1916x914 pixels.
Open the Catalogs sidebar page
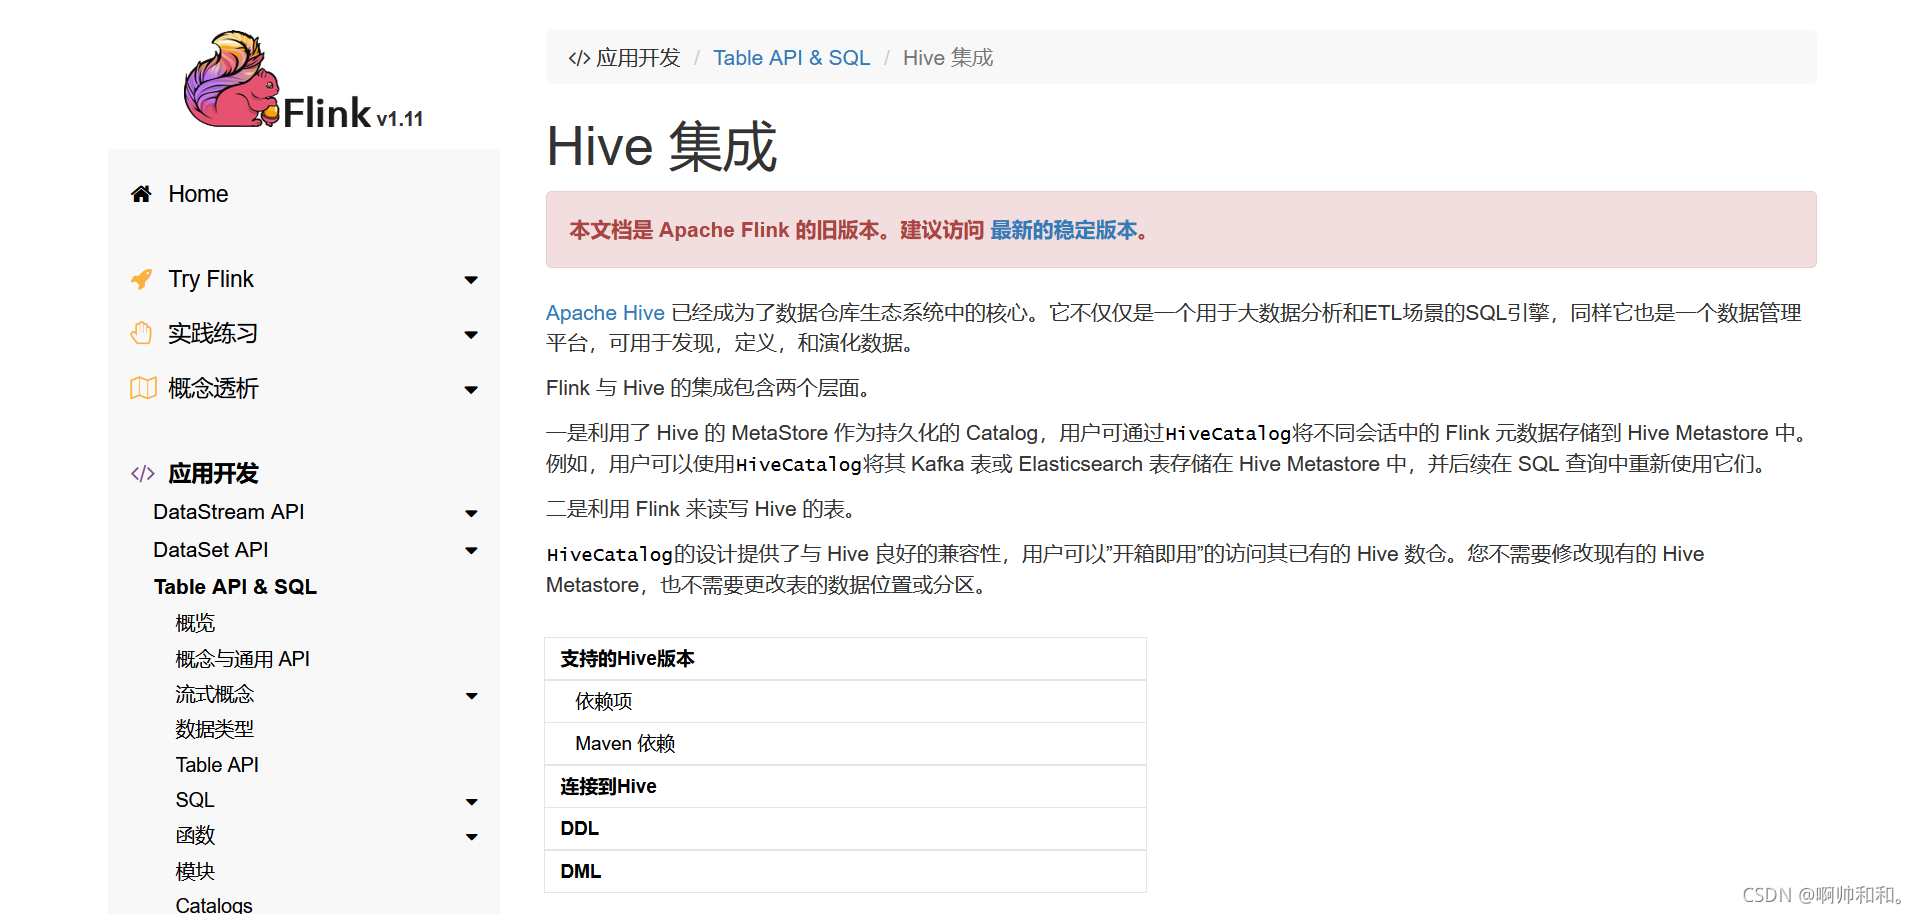[x=214, y=905]
